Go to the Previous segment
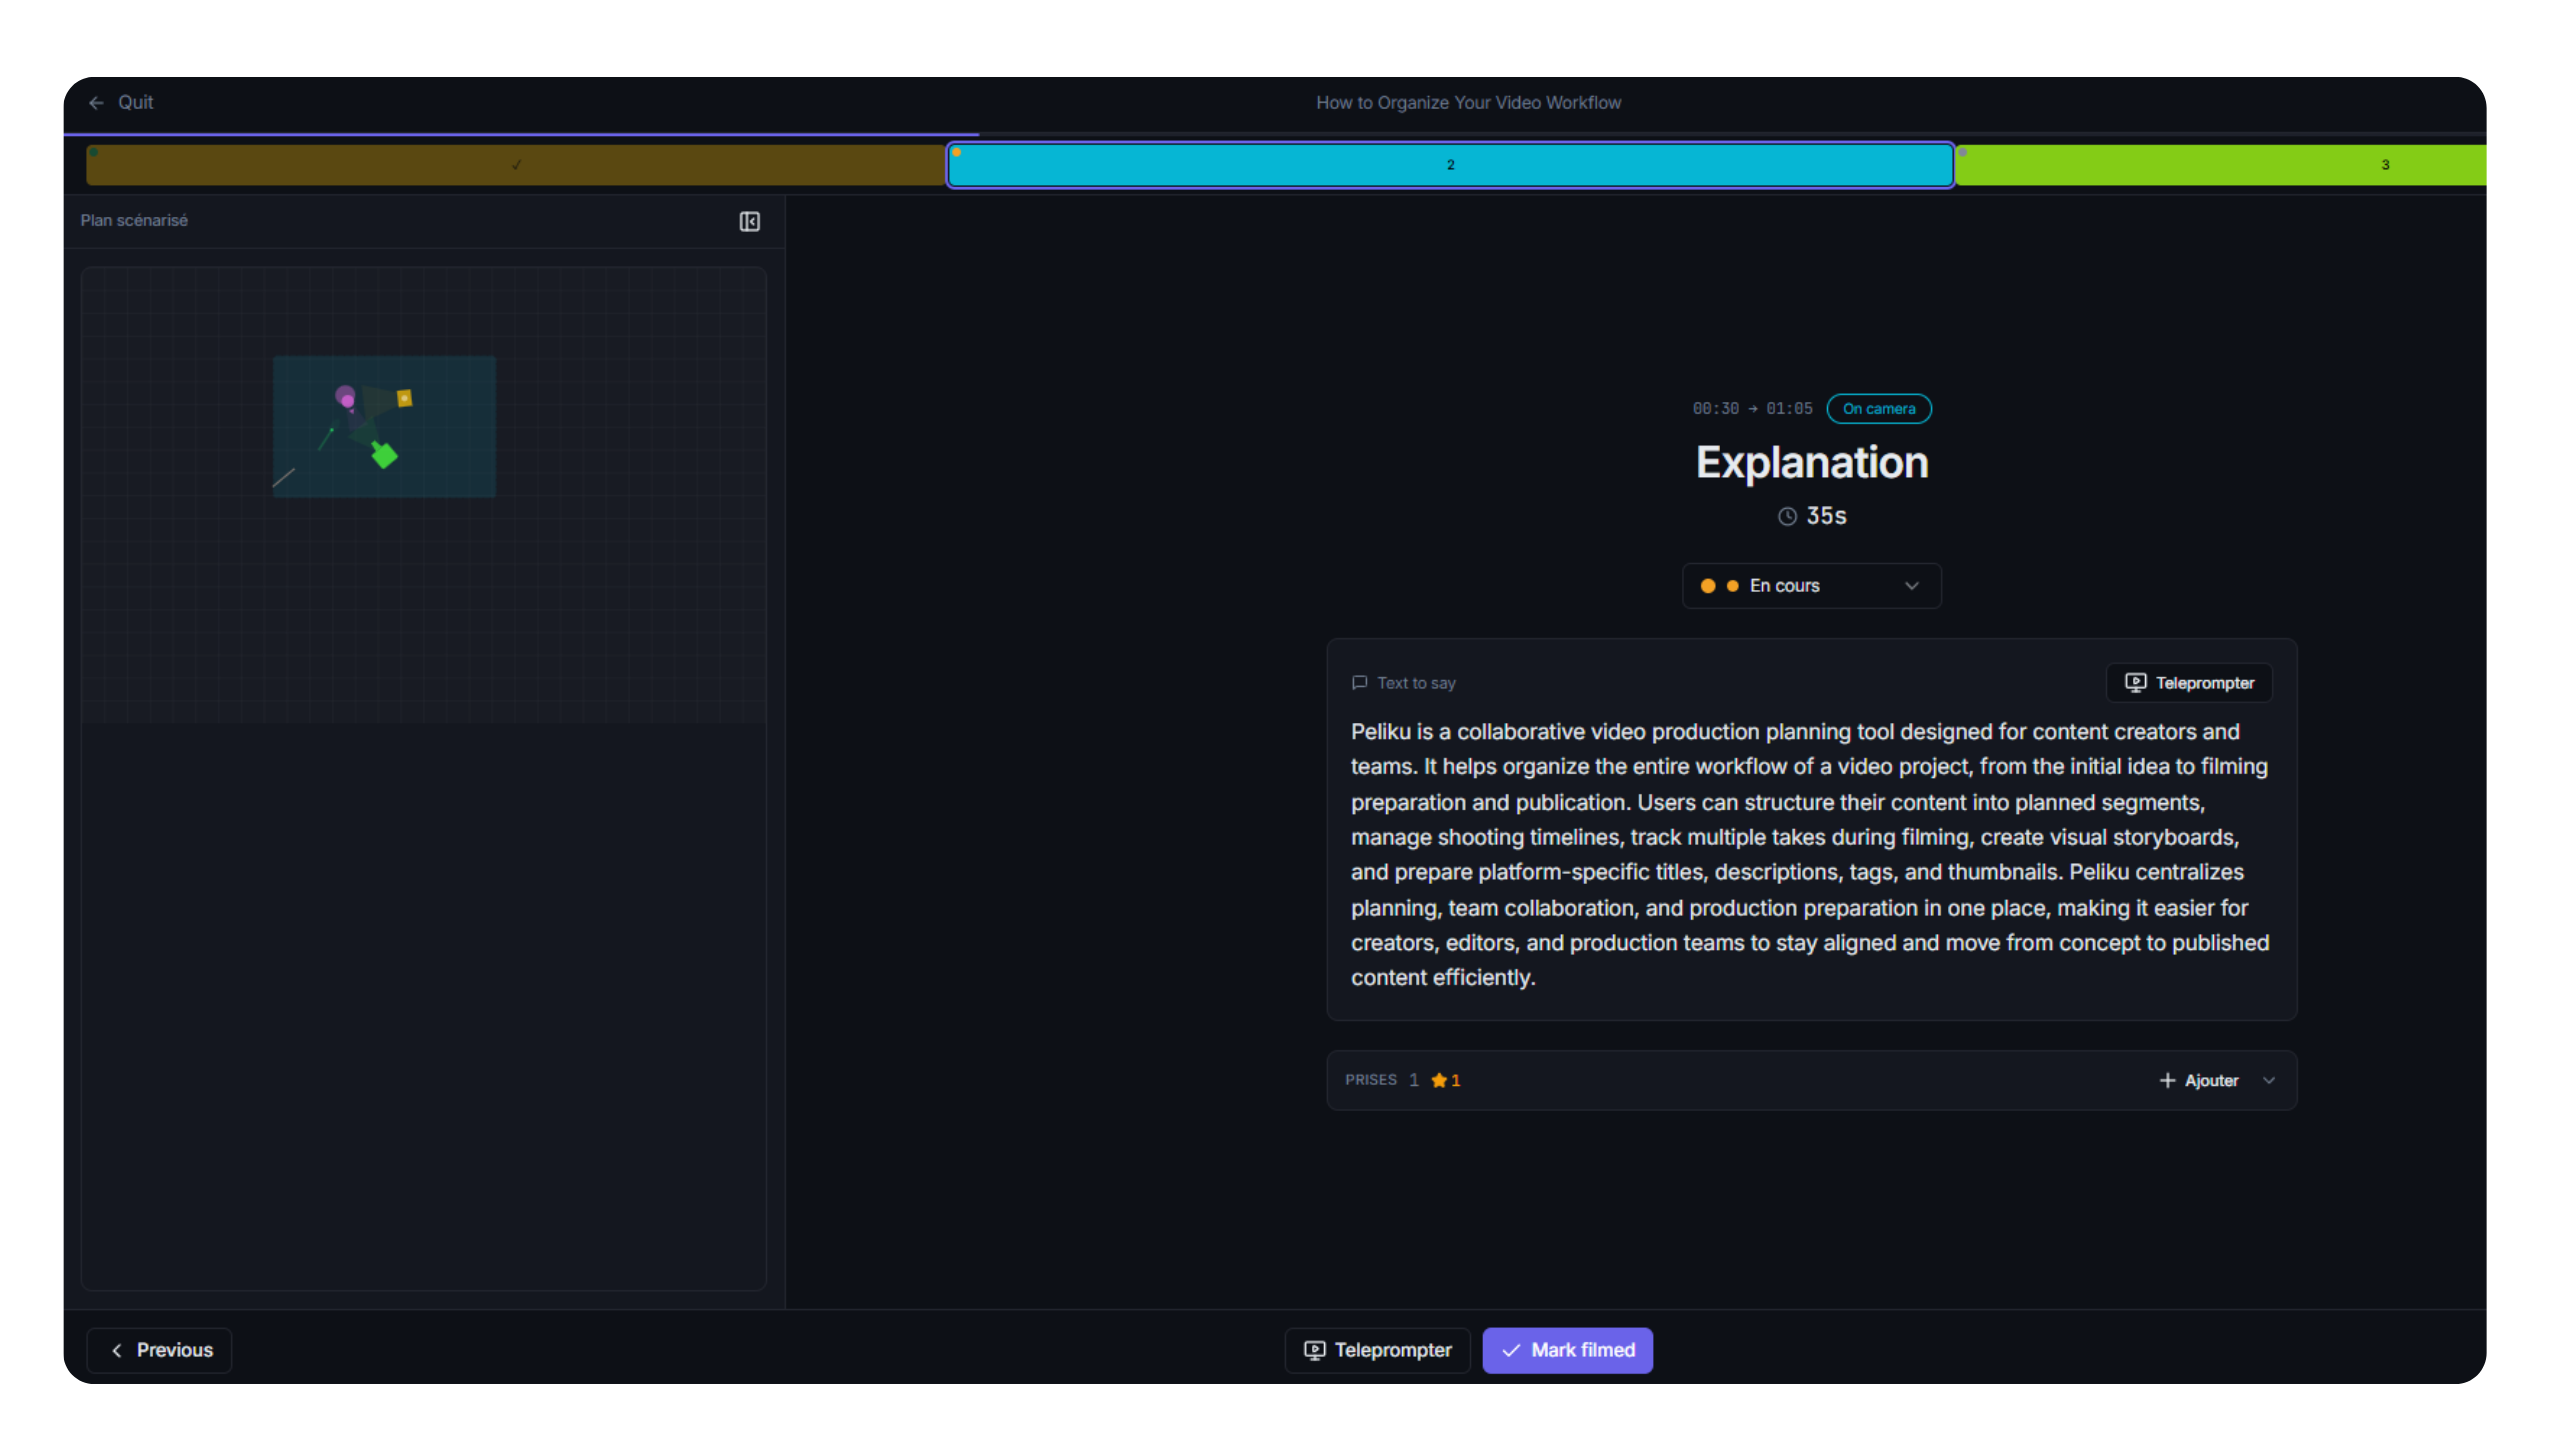The height and width of the screenshot is (1440, 2560). [x=159, y=1351]
